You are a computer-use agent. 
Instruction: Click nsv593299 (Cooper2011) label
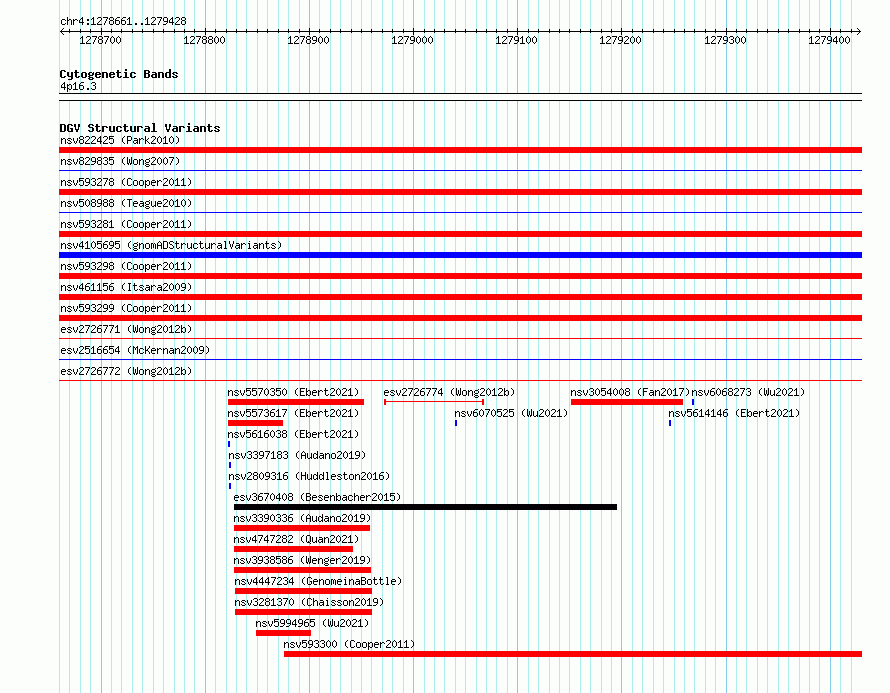click(x=126, y=308)
